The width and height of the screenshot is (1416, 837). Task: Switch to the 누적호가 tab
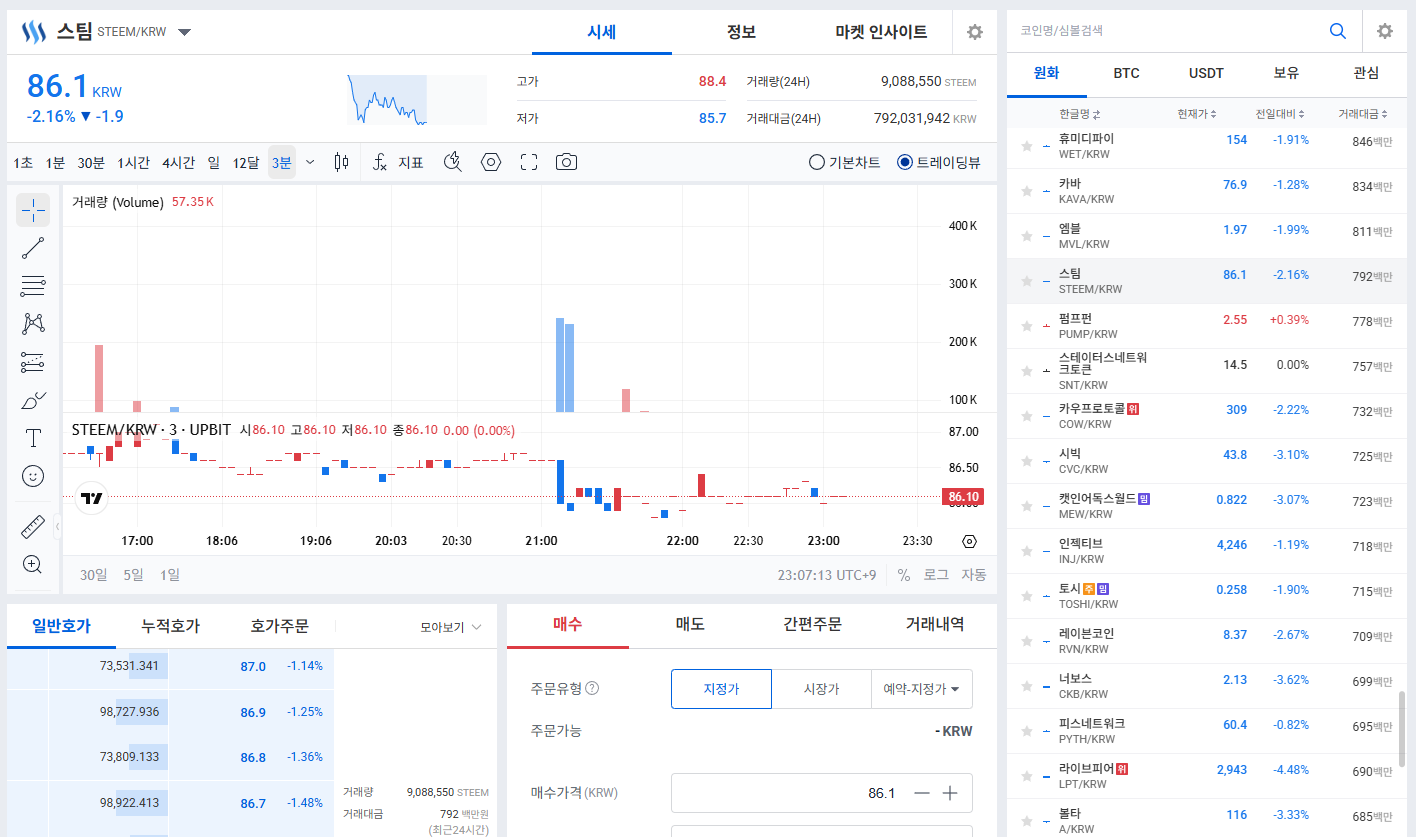[170, 626]
